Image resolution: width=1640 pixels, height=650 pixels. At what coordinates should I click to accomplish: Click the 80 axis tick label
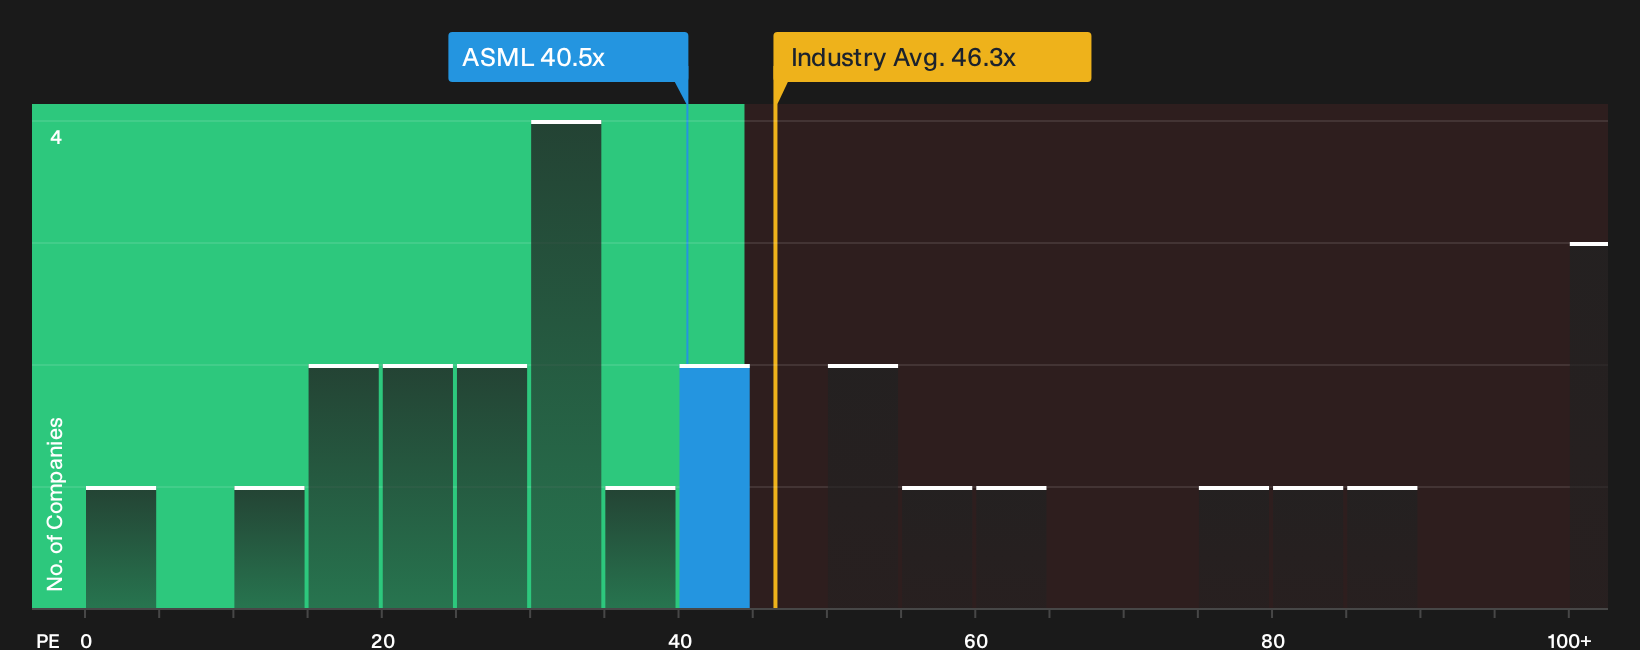pos(1273,640)
